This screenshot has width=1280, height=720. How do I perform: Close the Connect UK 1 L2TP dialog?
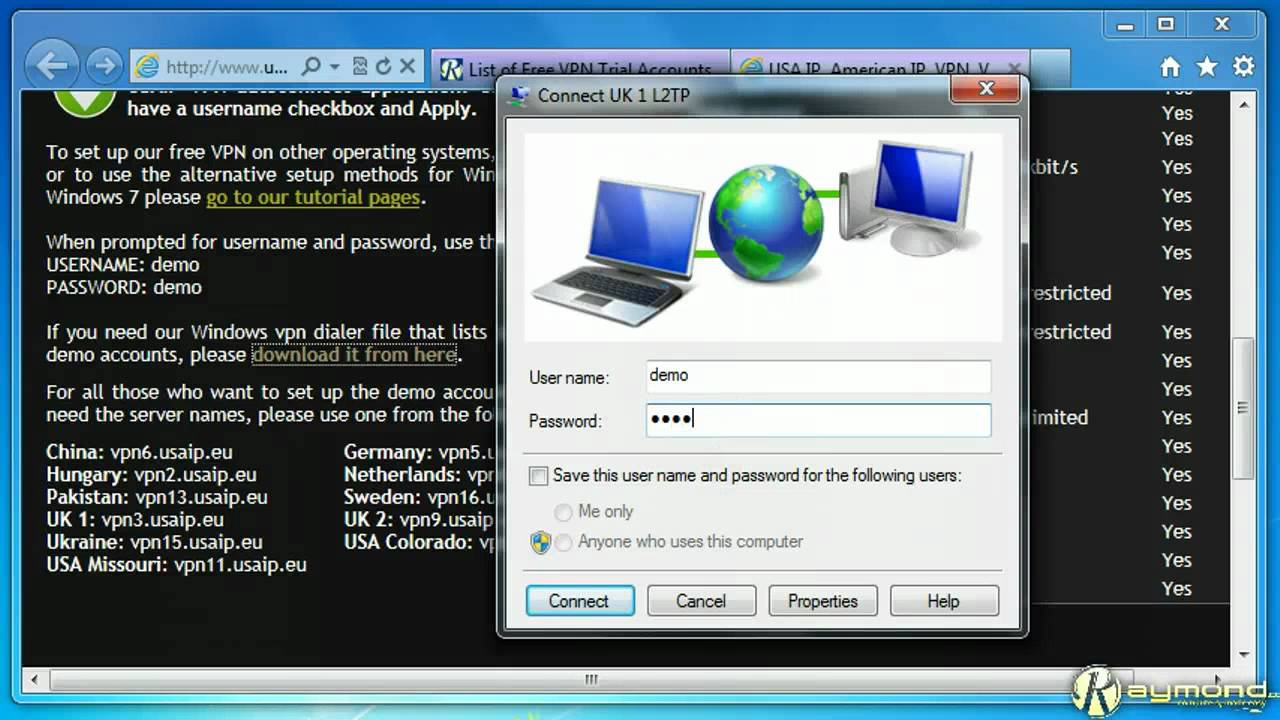[986, 89]
